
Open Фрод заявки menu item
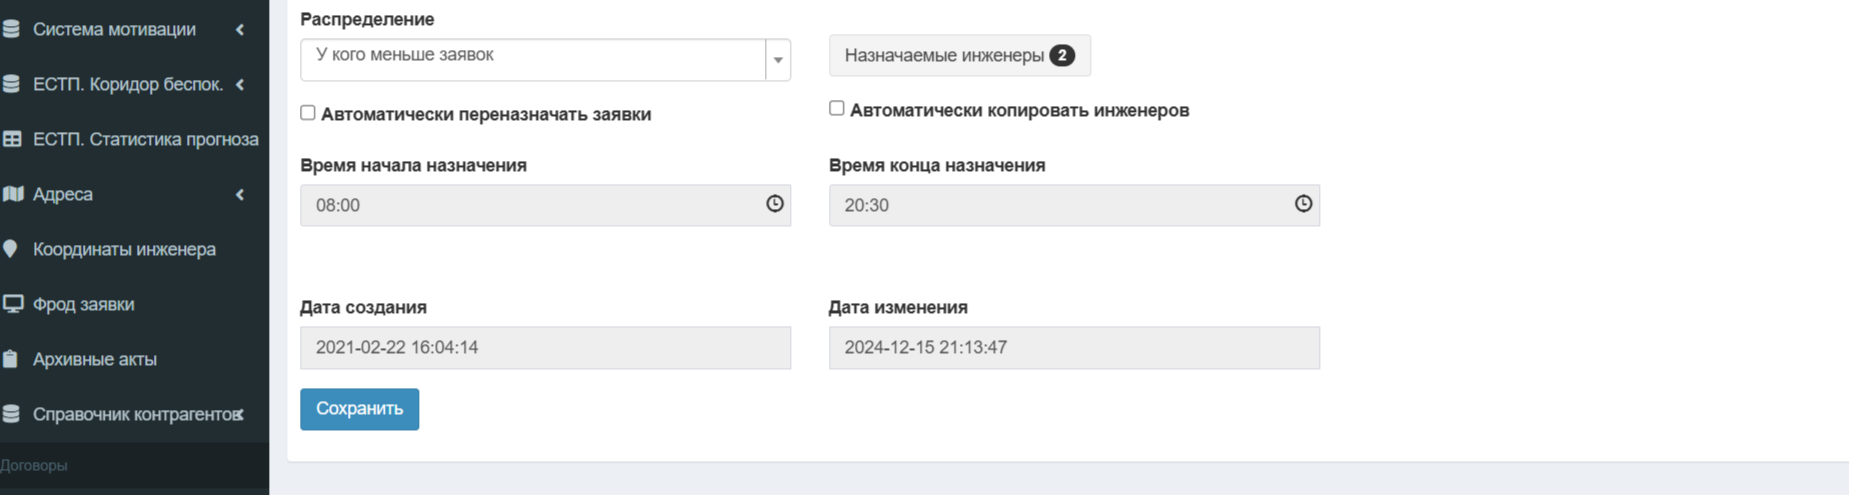click(84, 304)
